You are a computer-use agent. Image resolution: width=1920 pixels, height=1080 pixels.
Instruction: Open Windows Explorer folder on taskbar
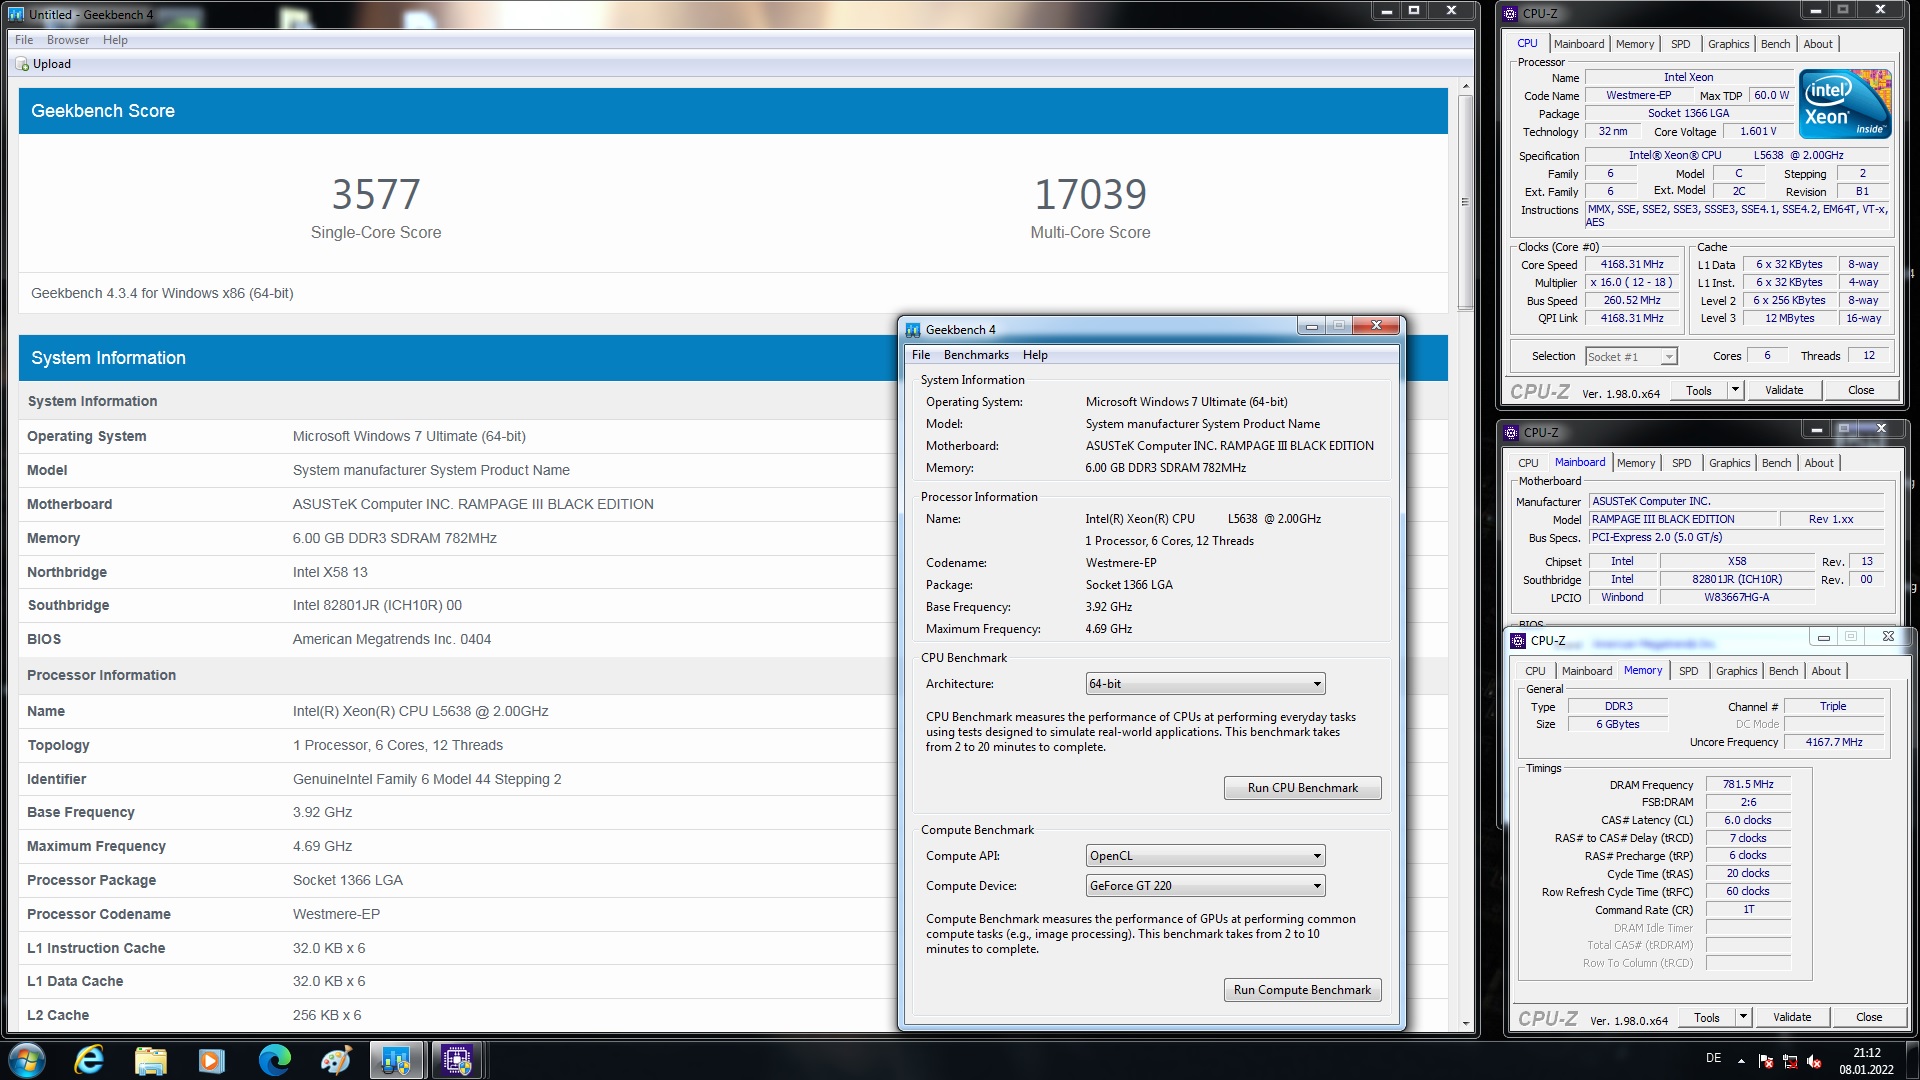click(151, 1060)
